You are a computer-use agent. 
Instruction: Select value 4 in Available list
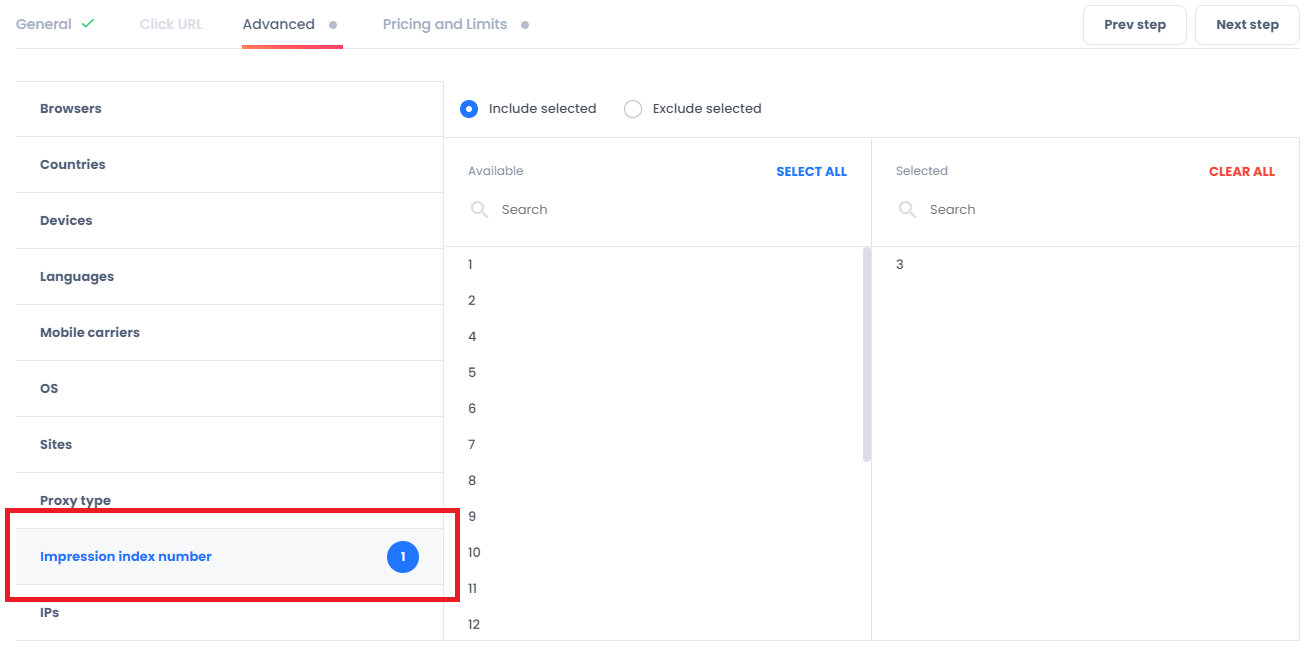[657, 337]
